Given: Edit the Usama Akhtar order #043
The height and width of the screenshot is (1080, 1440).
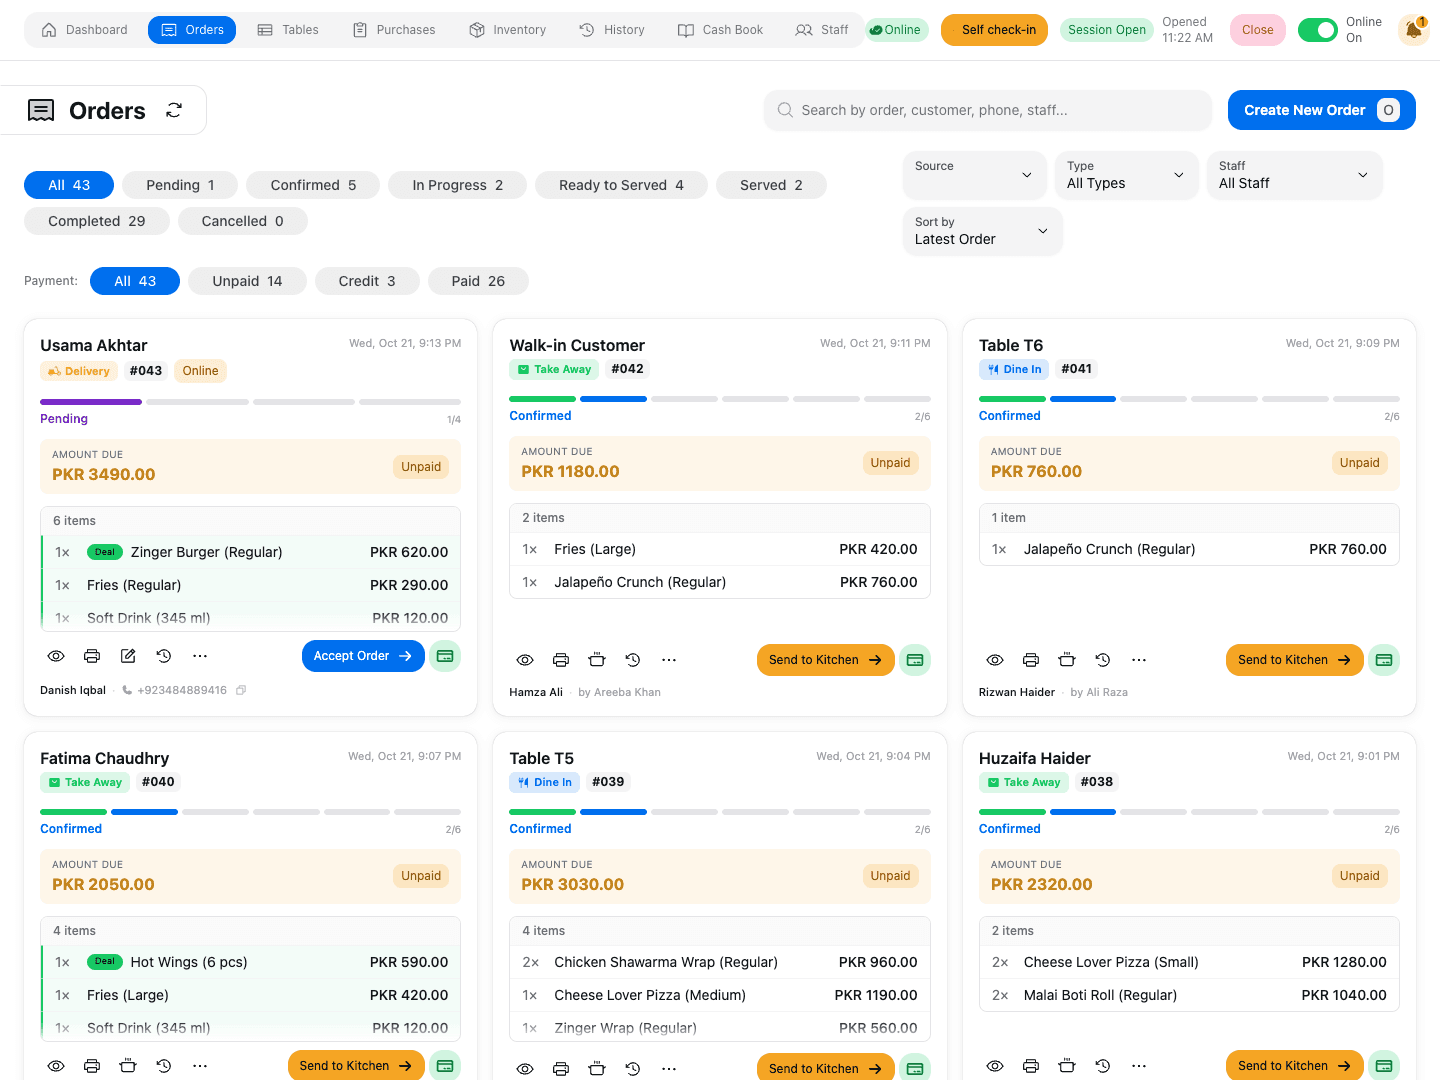Looking at the screenshot, I should tap(128, 656).
